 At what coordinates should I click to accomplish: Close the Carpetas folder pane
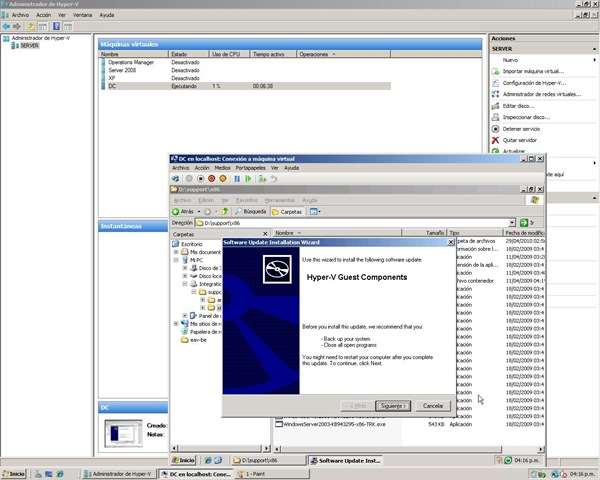click(x=265, y=233)
